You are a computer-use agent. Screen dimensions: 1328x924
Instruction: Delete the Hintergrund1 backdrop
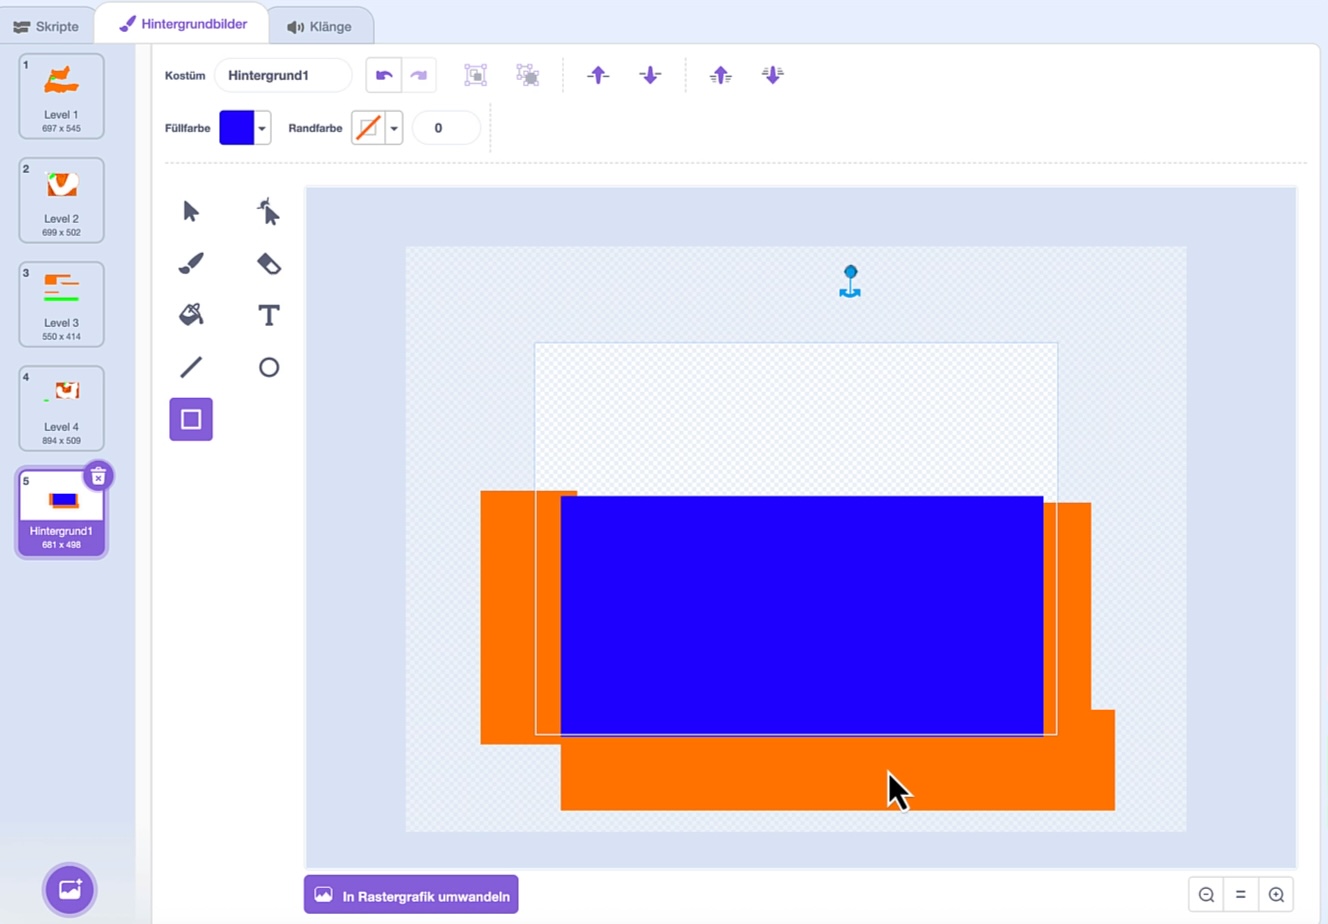pyautogui.click(x=98, y=477)
